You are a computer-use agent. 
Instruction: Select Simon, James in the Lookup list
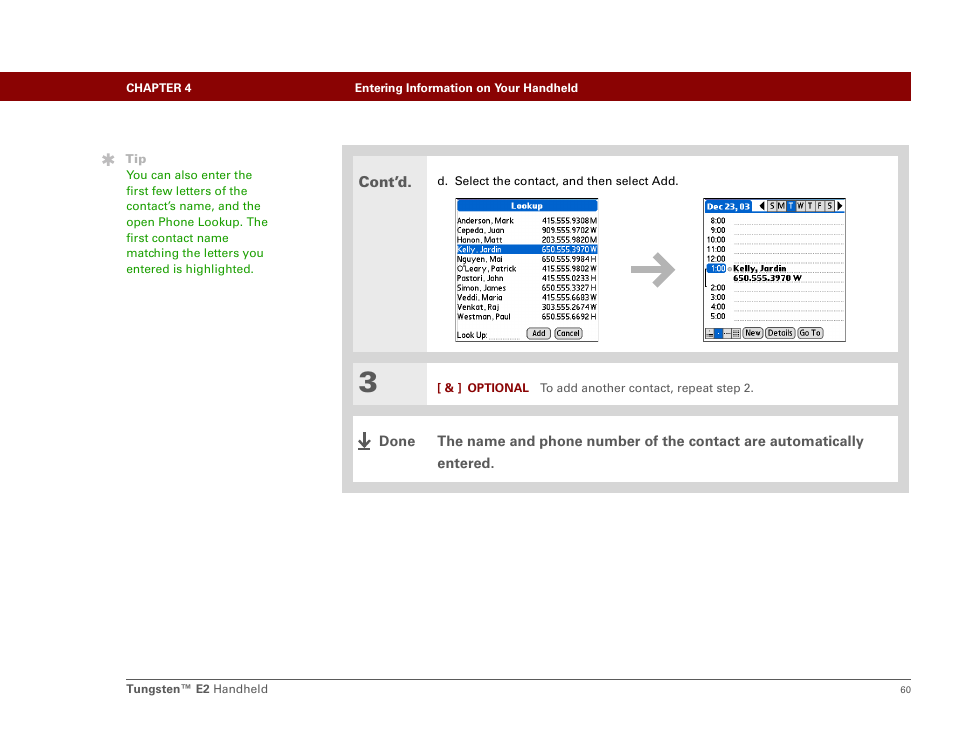527,288
